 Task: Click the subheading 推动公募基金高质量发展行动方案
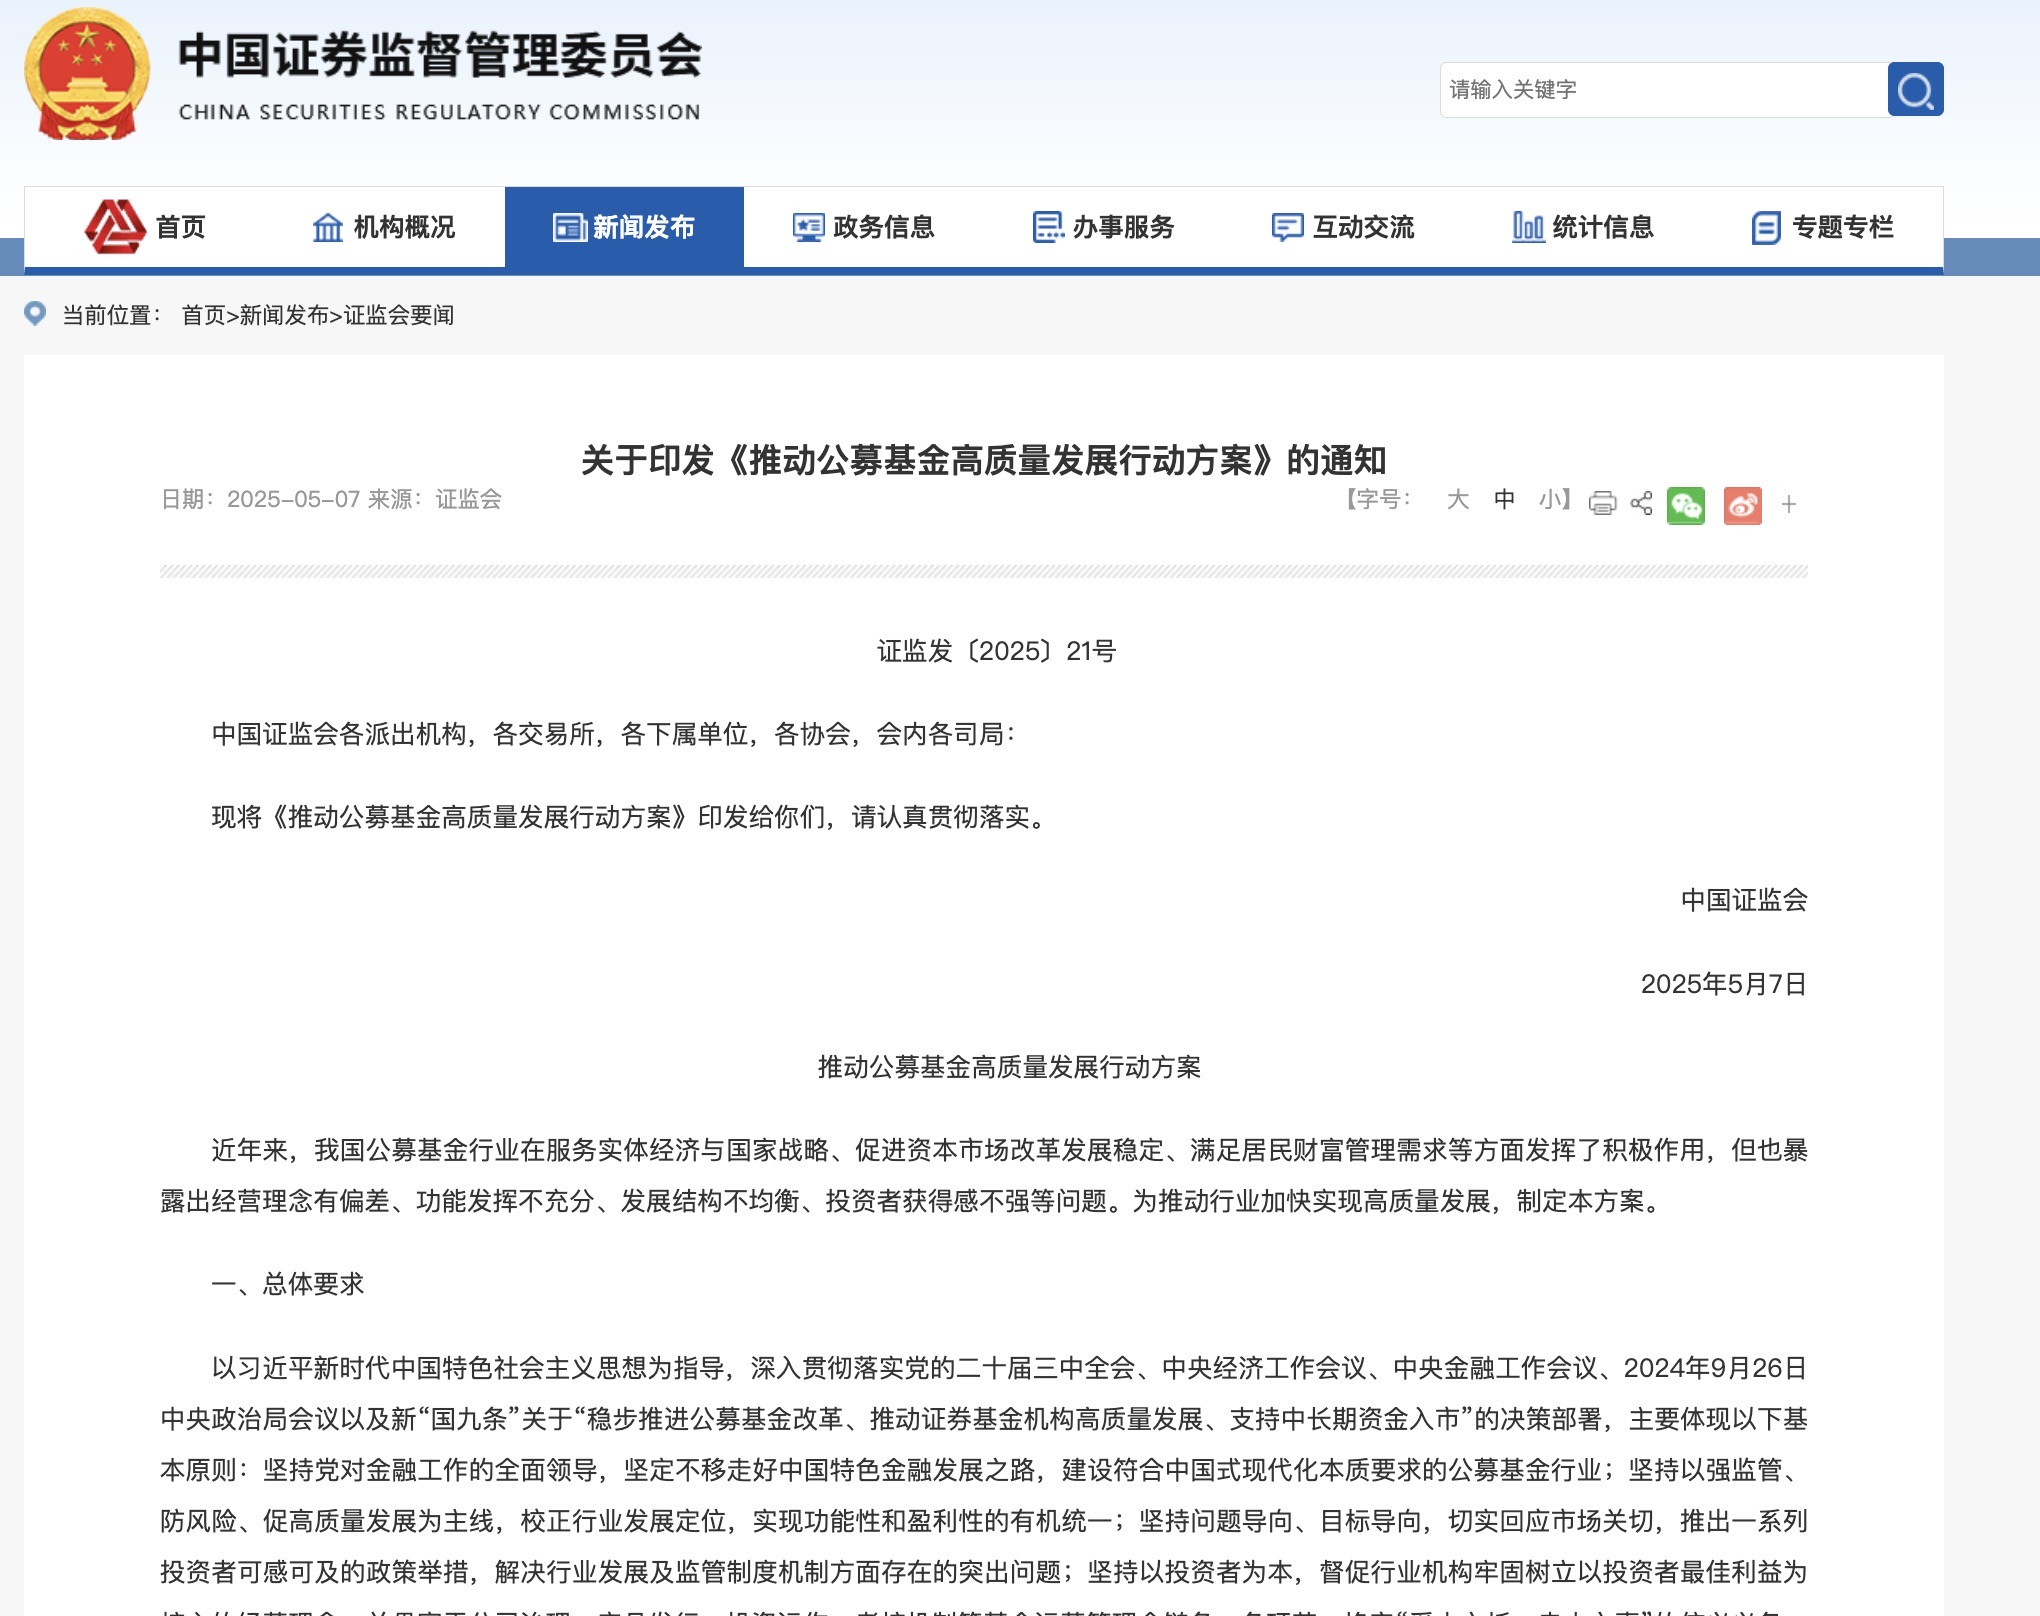click(1009, 1067)
